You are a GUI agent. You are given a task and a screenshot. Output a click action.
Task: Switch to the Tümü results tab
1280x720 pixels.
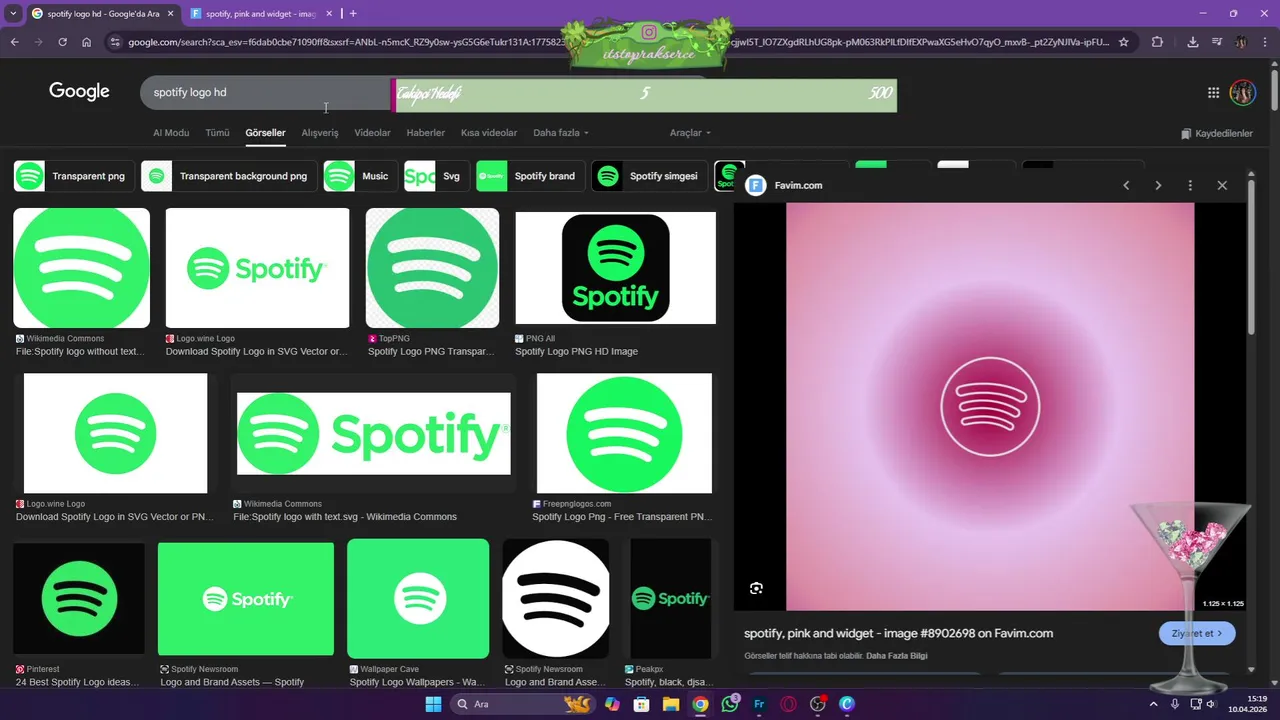tap(217, 132)
